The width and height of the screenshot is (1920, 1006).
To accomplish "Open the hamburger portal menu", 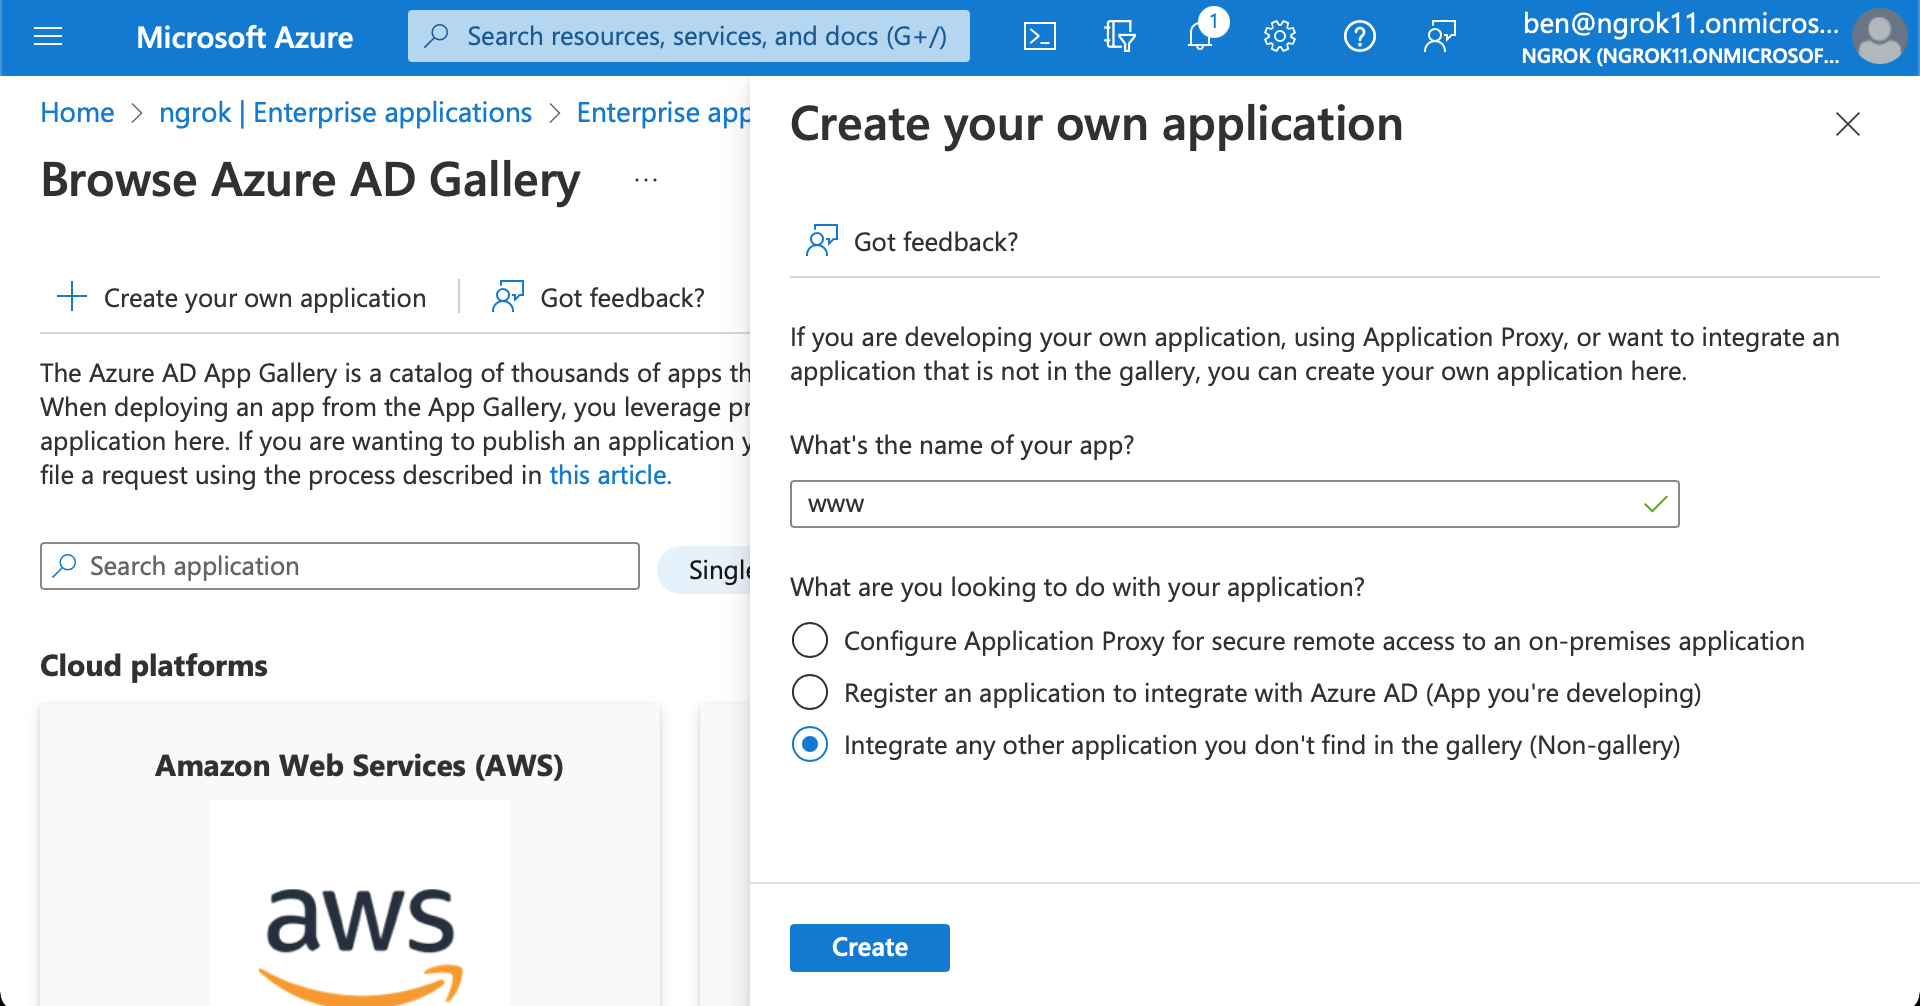I will pos(48,37).
